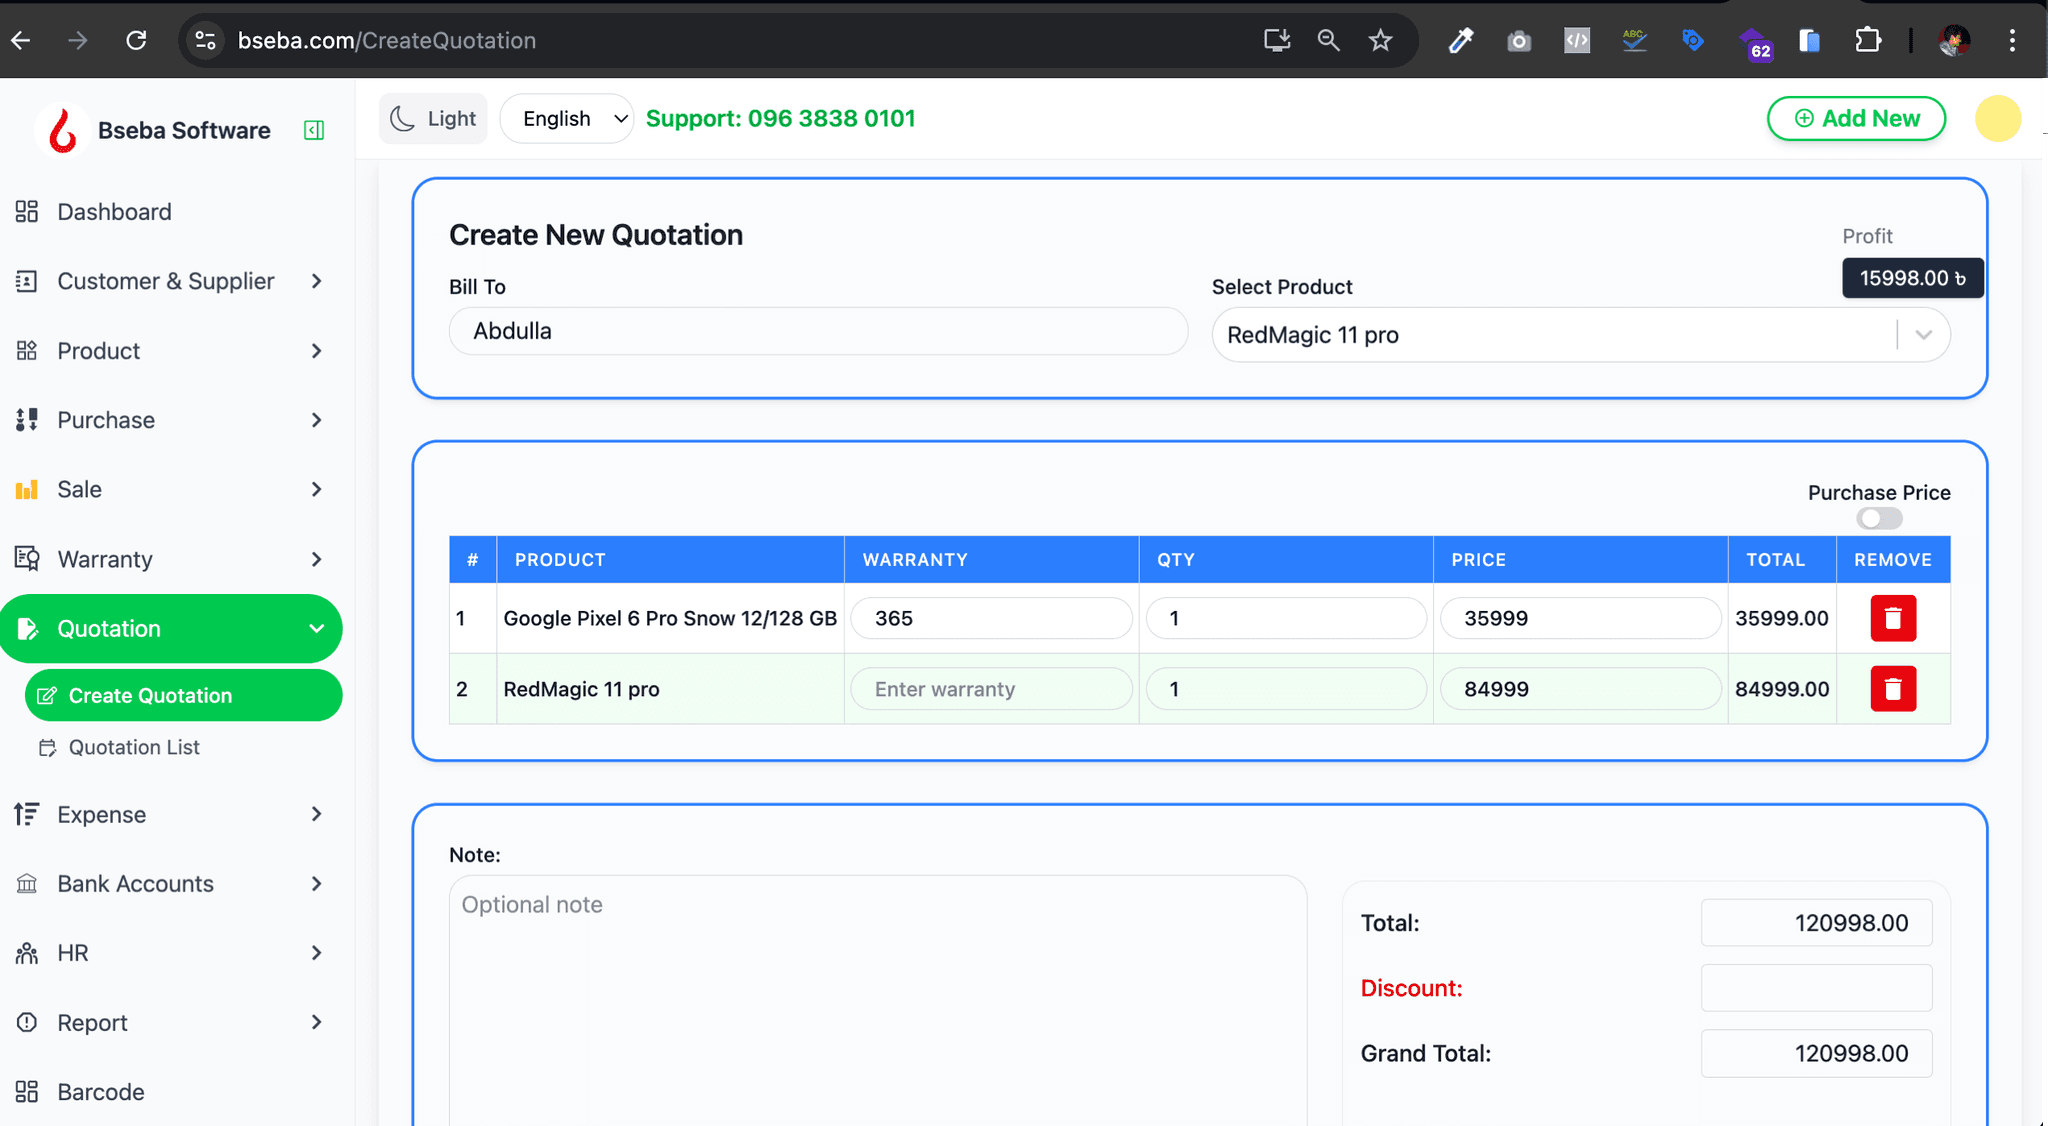Reload the page in the browser
Screen dimensions: 2048x1126
[x=136, y=40]
